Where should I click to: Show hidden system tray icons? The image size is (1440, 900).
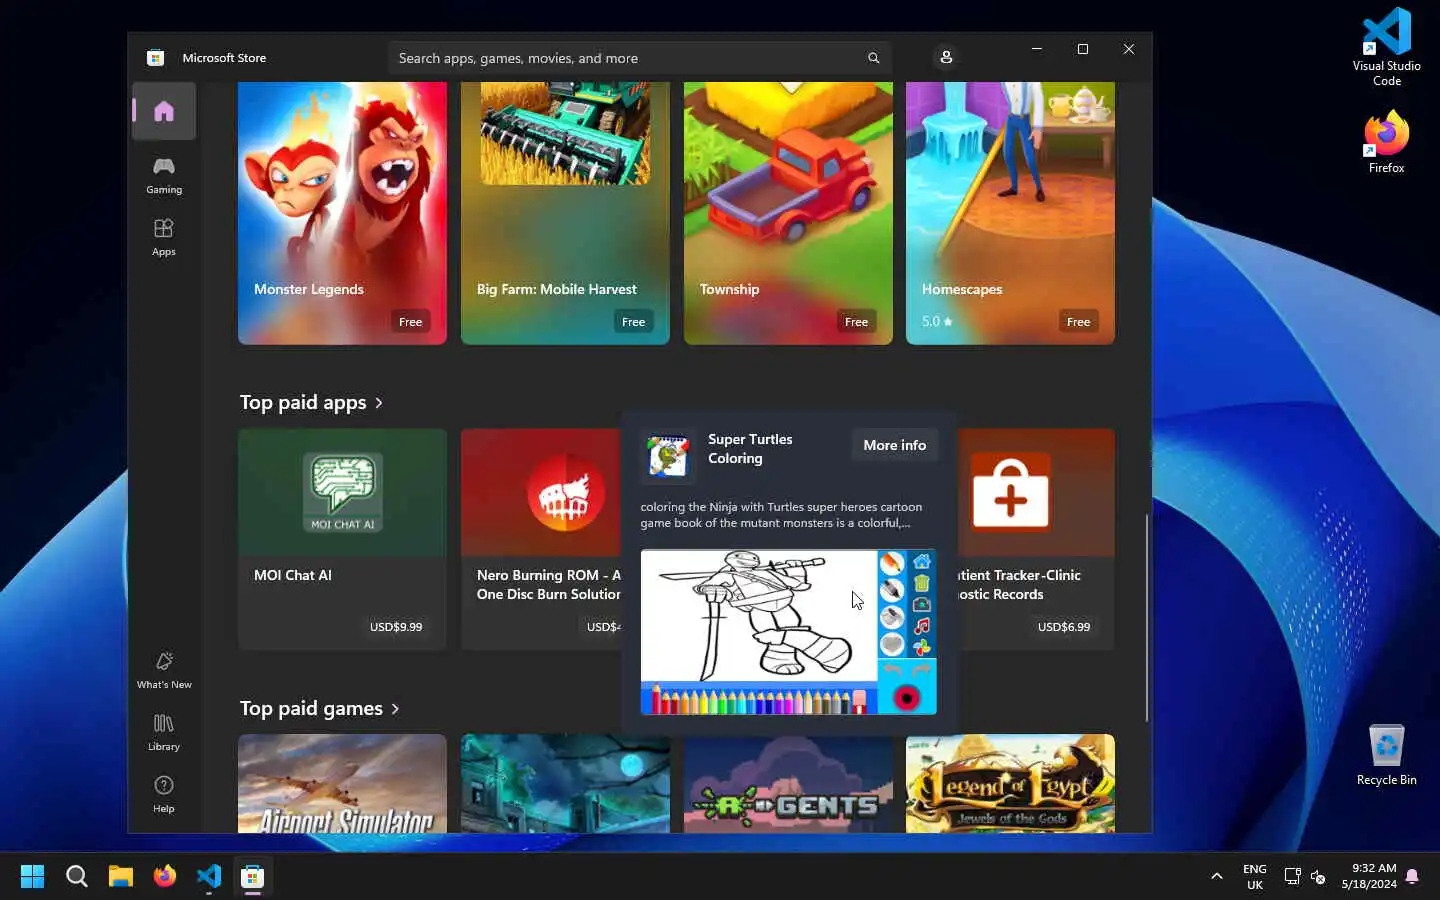click(x=1216, y=876)
